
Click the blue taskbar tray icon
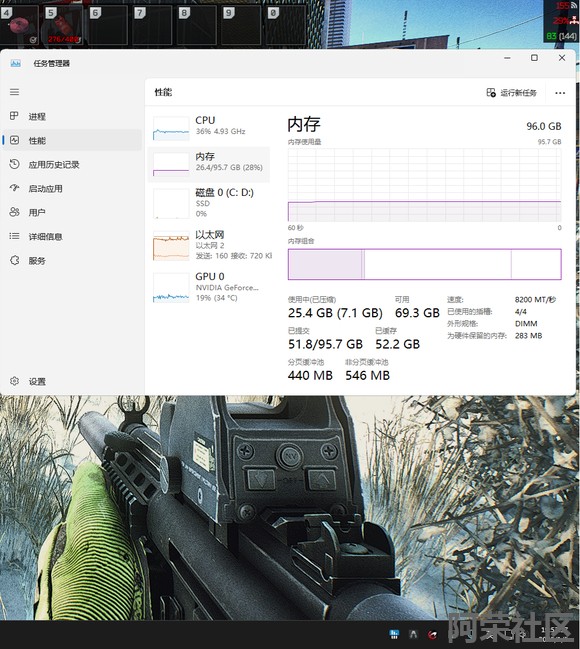tap(394, 634)
